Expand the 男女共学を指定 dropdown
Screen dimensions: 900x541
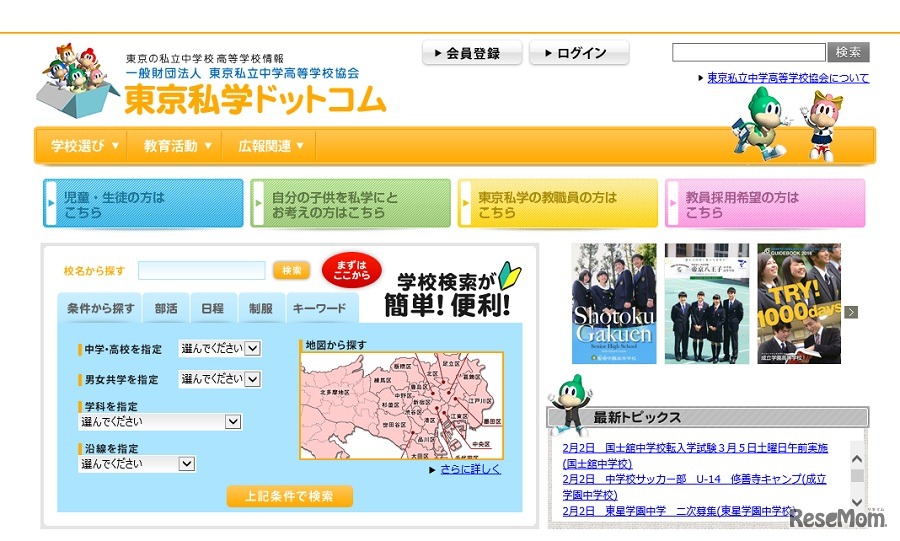tap(220, 379)
